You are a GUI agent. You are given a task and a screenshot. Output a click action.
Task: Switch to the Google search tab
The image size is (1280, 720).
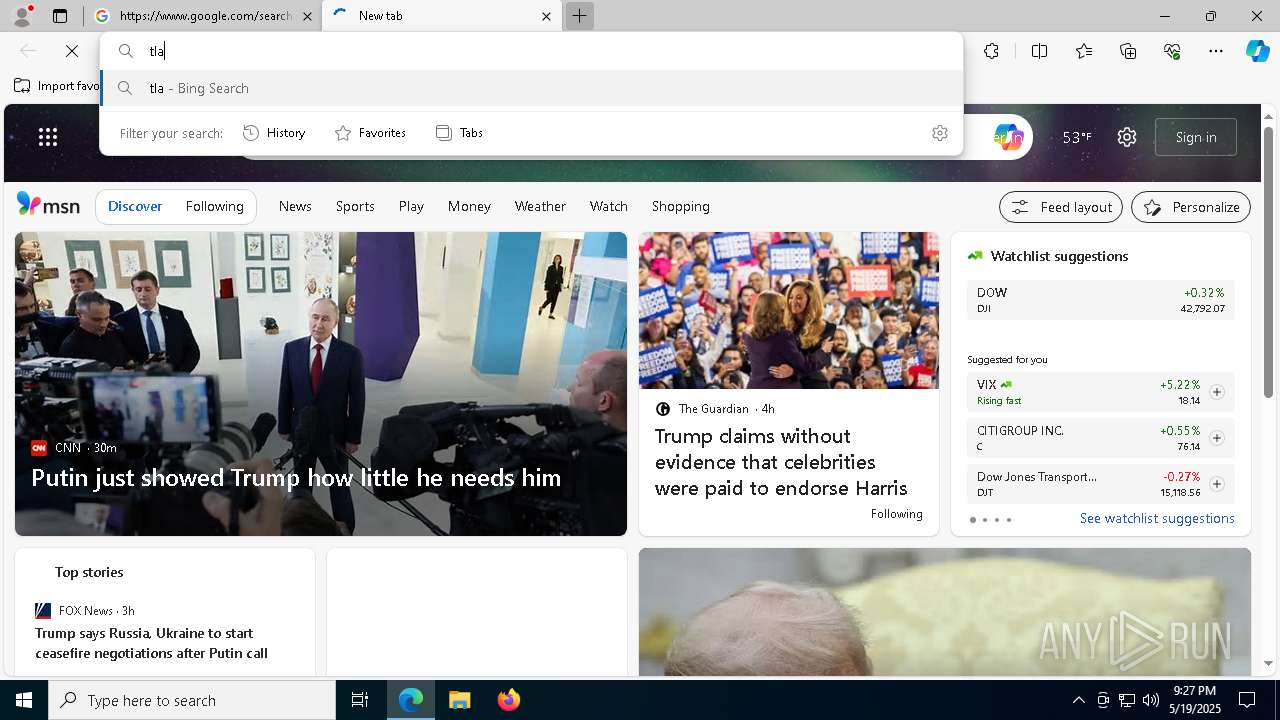pyautogui.click(x=203, y=16)
